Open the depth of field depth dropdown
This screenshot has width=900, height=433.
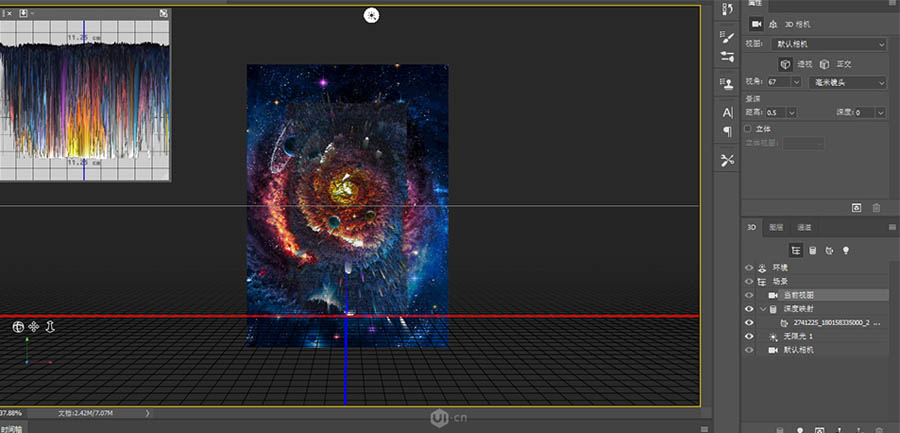click(x=881, y=113)
